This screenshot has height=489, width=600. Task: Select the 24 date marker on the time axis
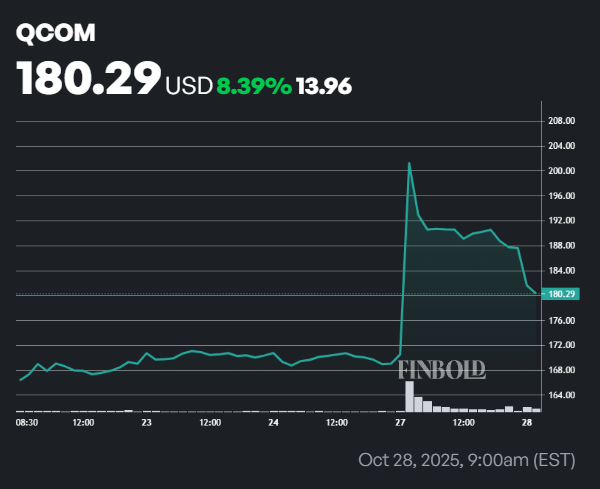(273, 423)
